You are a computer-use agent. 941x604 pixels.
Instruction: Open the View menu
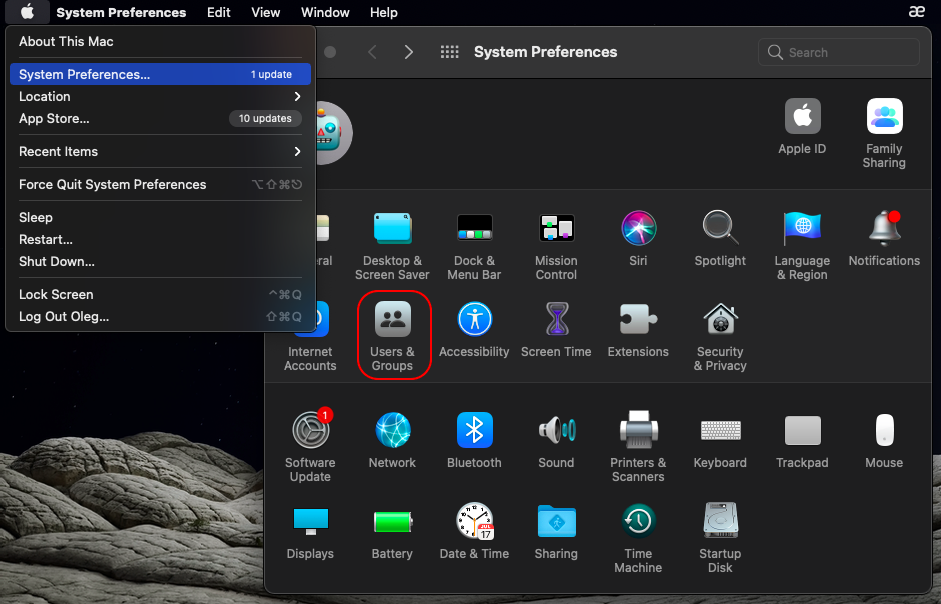265,12
